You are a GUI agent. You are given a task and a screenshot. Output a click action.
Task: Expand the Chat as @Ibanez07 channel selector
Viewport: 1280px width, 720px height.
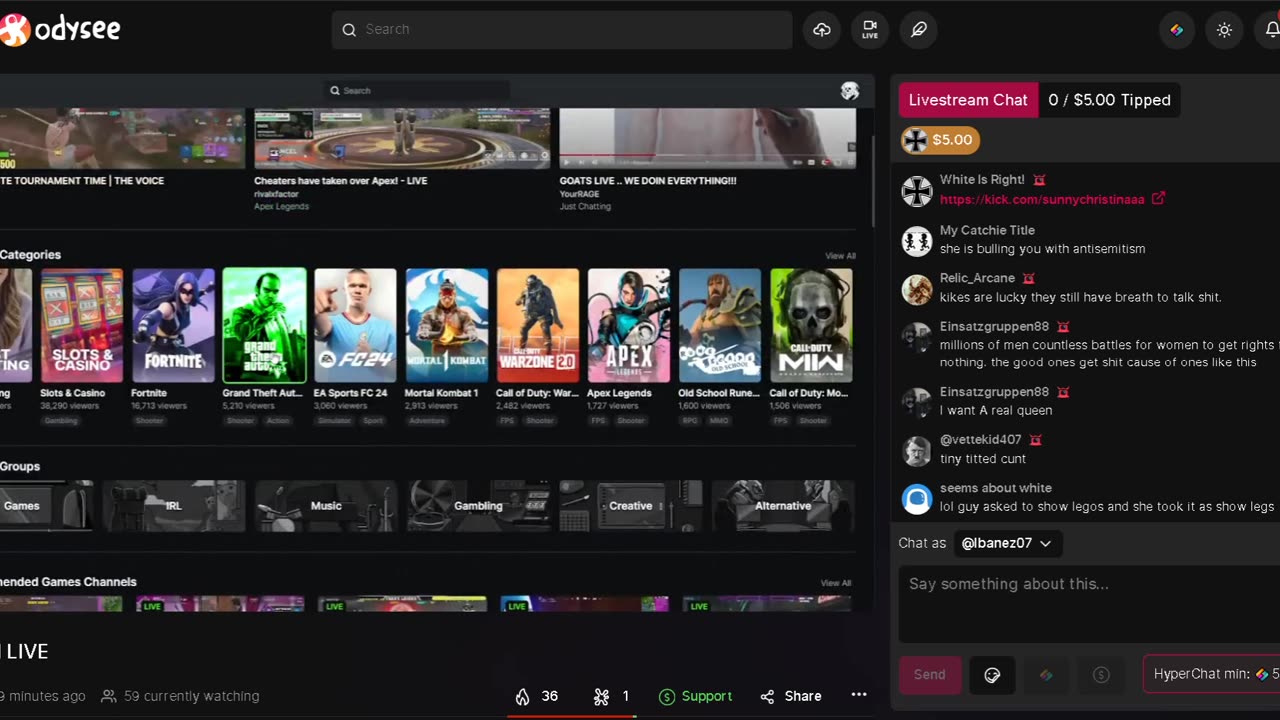coord(1007,543)
